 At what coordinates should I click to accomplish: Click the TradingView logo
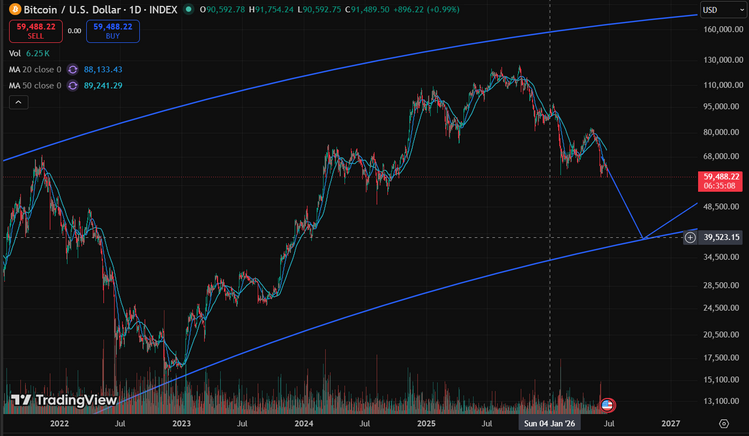point(64,400)
